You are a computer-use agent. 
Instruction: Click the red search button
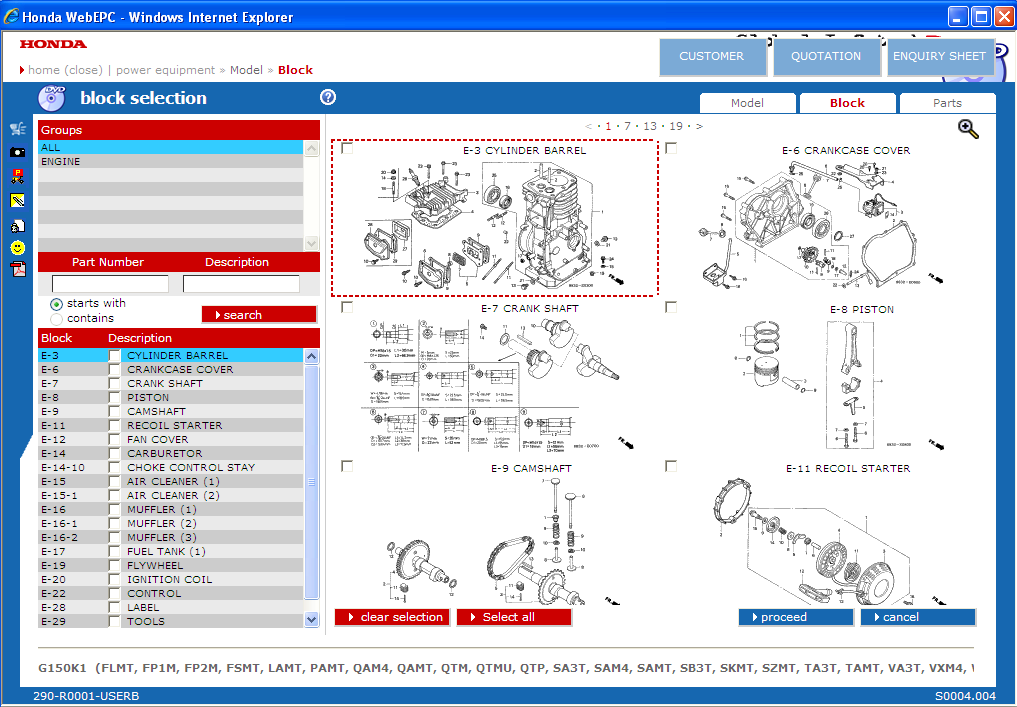click(x=259, y=315)
